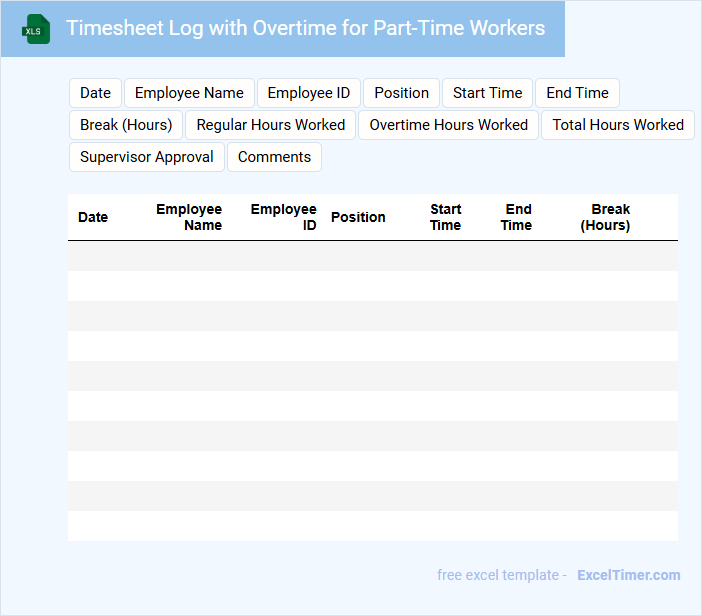Screen dimensions: 702x616
Task: Open the ExcelTimer.com link
Action: 629,575
